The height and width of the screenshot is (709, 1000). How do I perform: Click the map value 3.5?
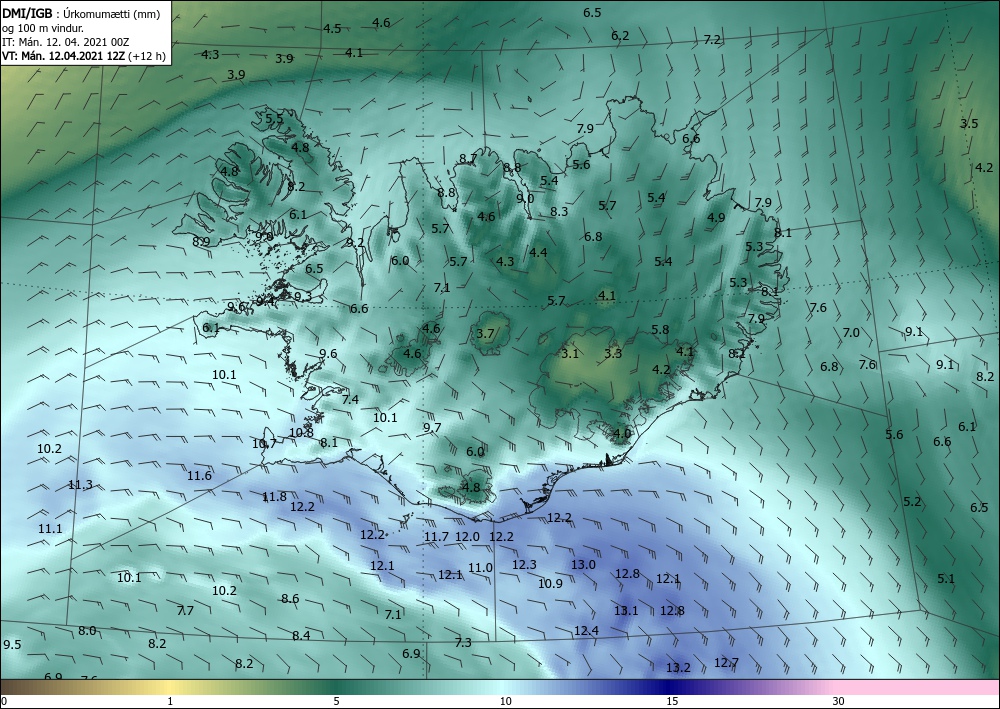pos(969,124)
